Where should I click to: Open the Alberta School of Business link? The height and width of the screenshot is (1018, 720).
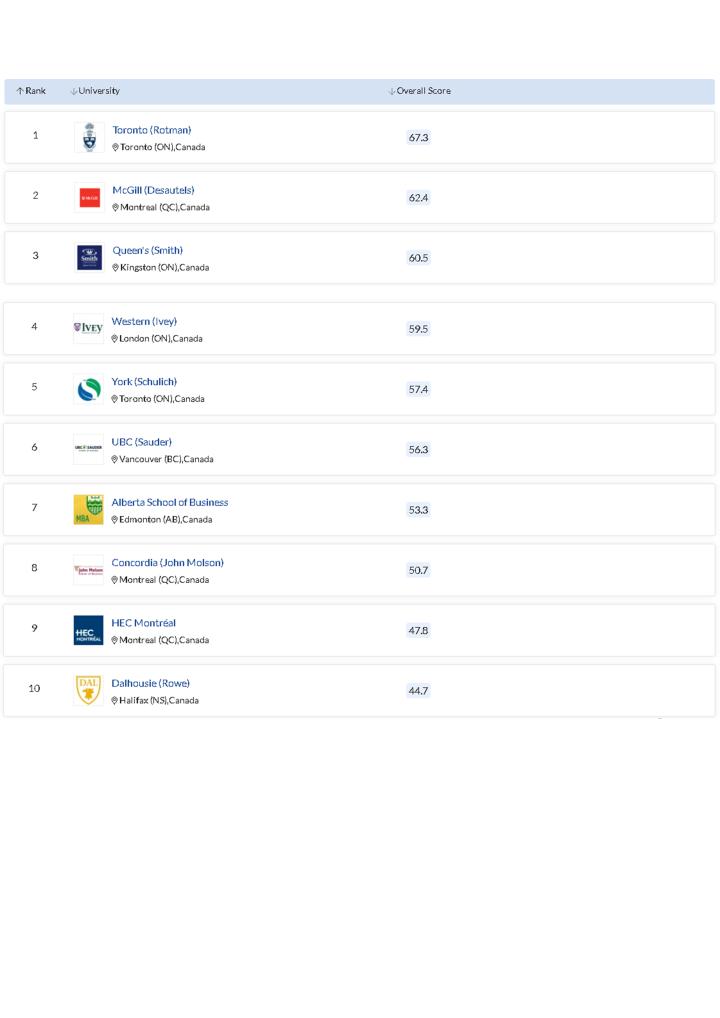[170, 502]
